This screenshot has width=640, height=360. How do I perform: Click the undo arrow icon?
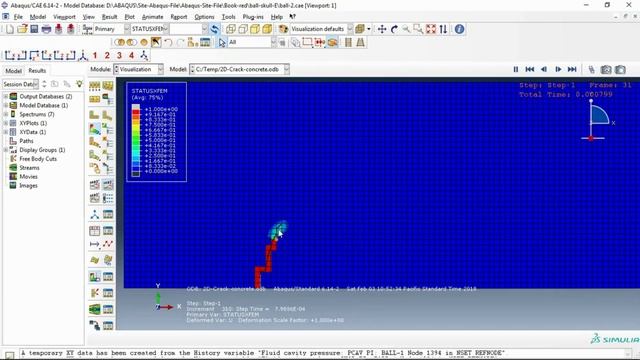pos(168,42)
